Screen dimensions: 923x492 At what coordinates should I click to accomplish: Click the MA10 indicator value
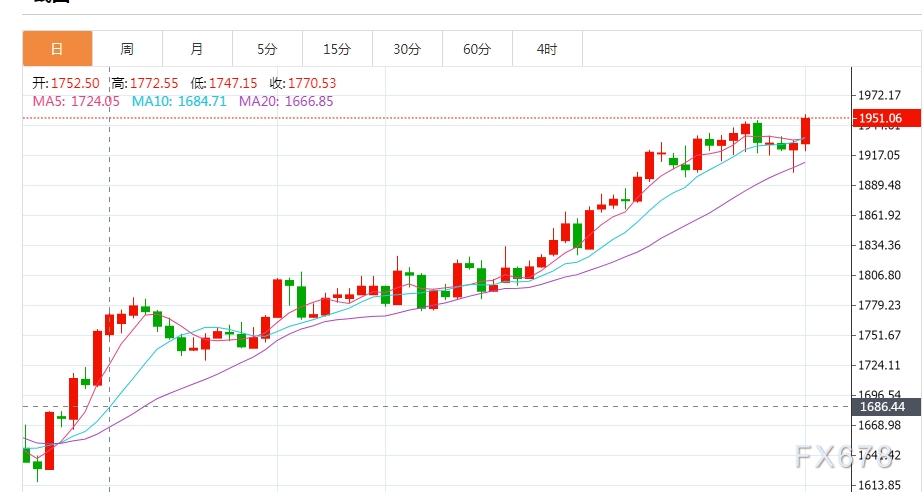point(179,101)
